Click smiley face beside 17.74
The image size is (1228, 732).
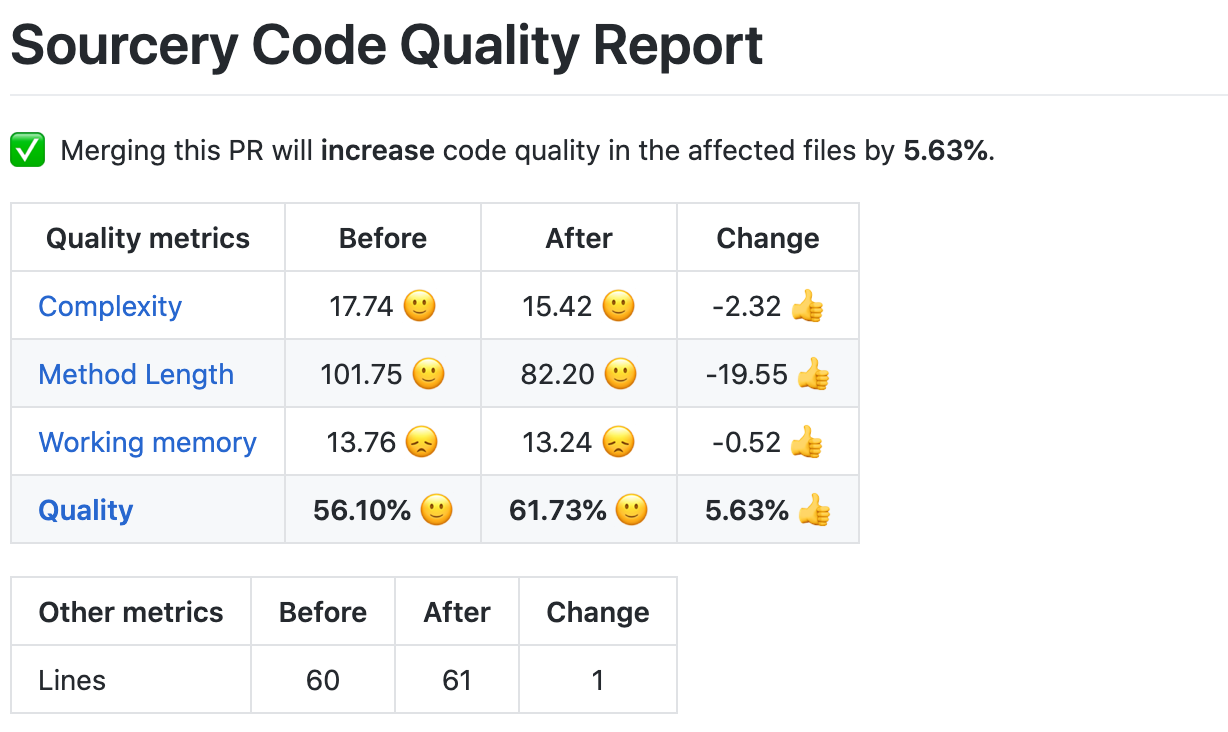pos(420,306)
